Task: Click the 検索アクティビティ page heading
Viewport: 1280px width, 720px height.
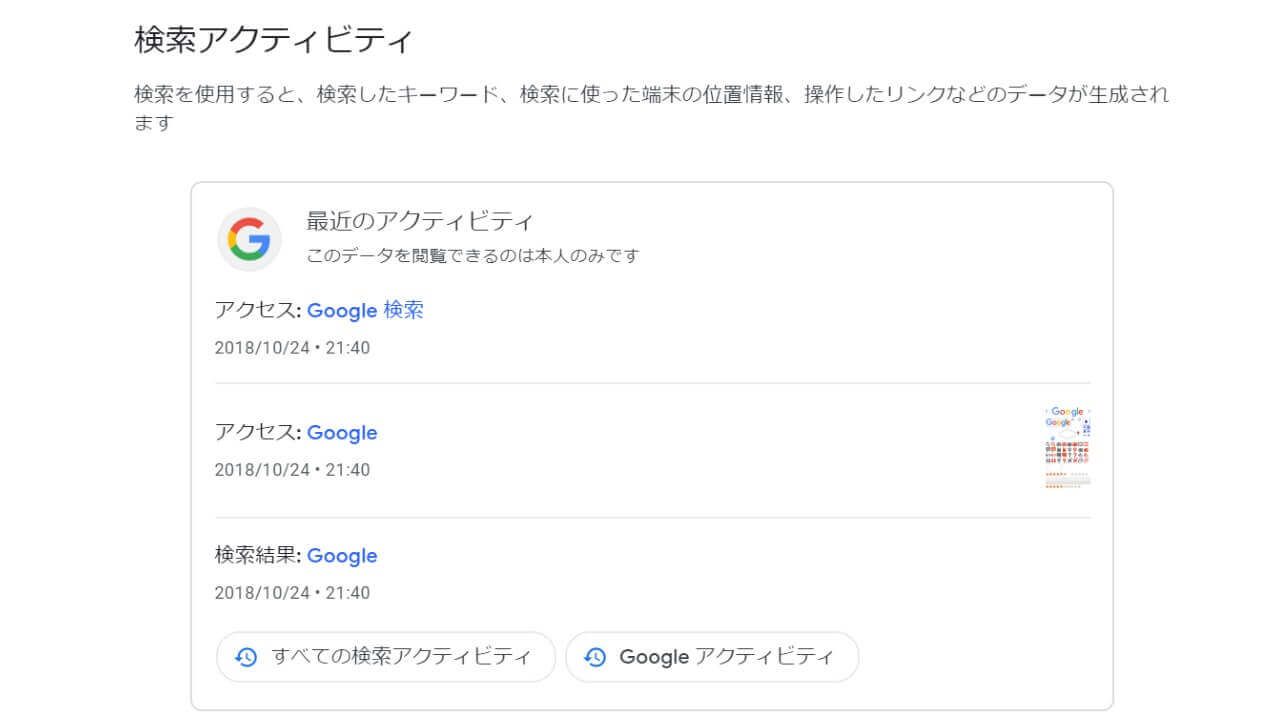Action: point(273,41)
